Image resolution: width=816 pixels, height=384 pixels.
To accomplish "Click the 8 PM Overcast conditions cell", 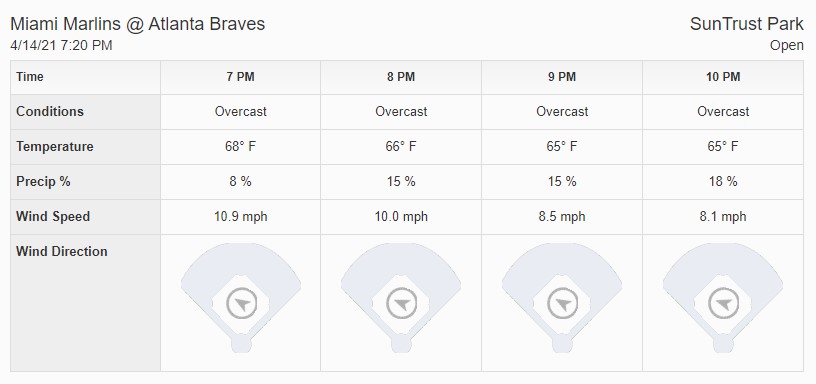I will pos(401,112).
